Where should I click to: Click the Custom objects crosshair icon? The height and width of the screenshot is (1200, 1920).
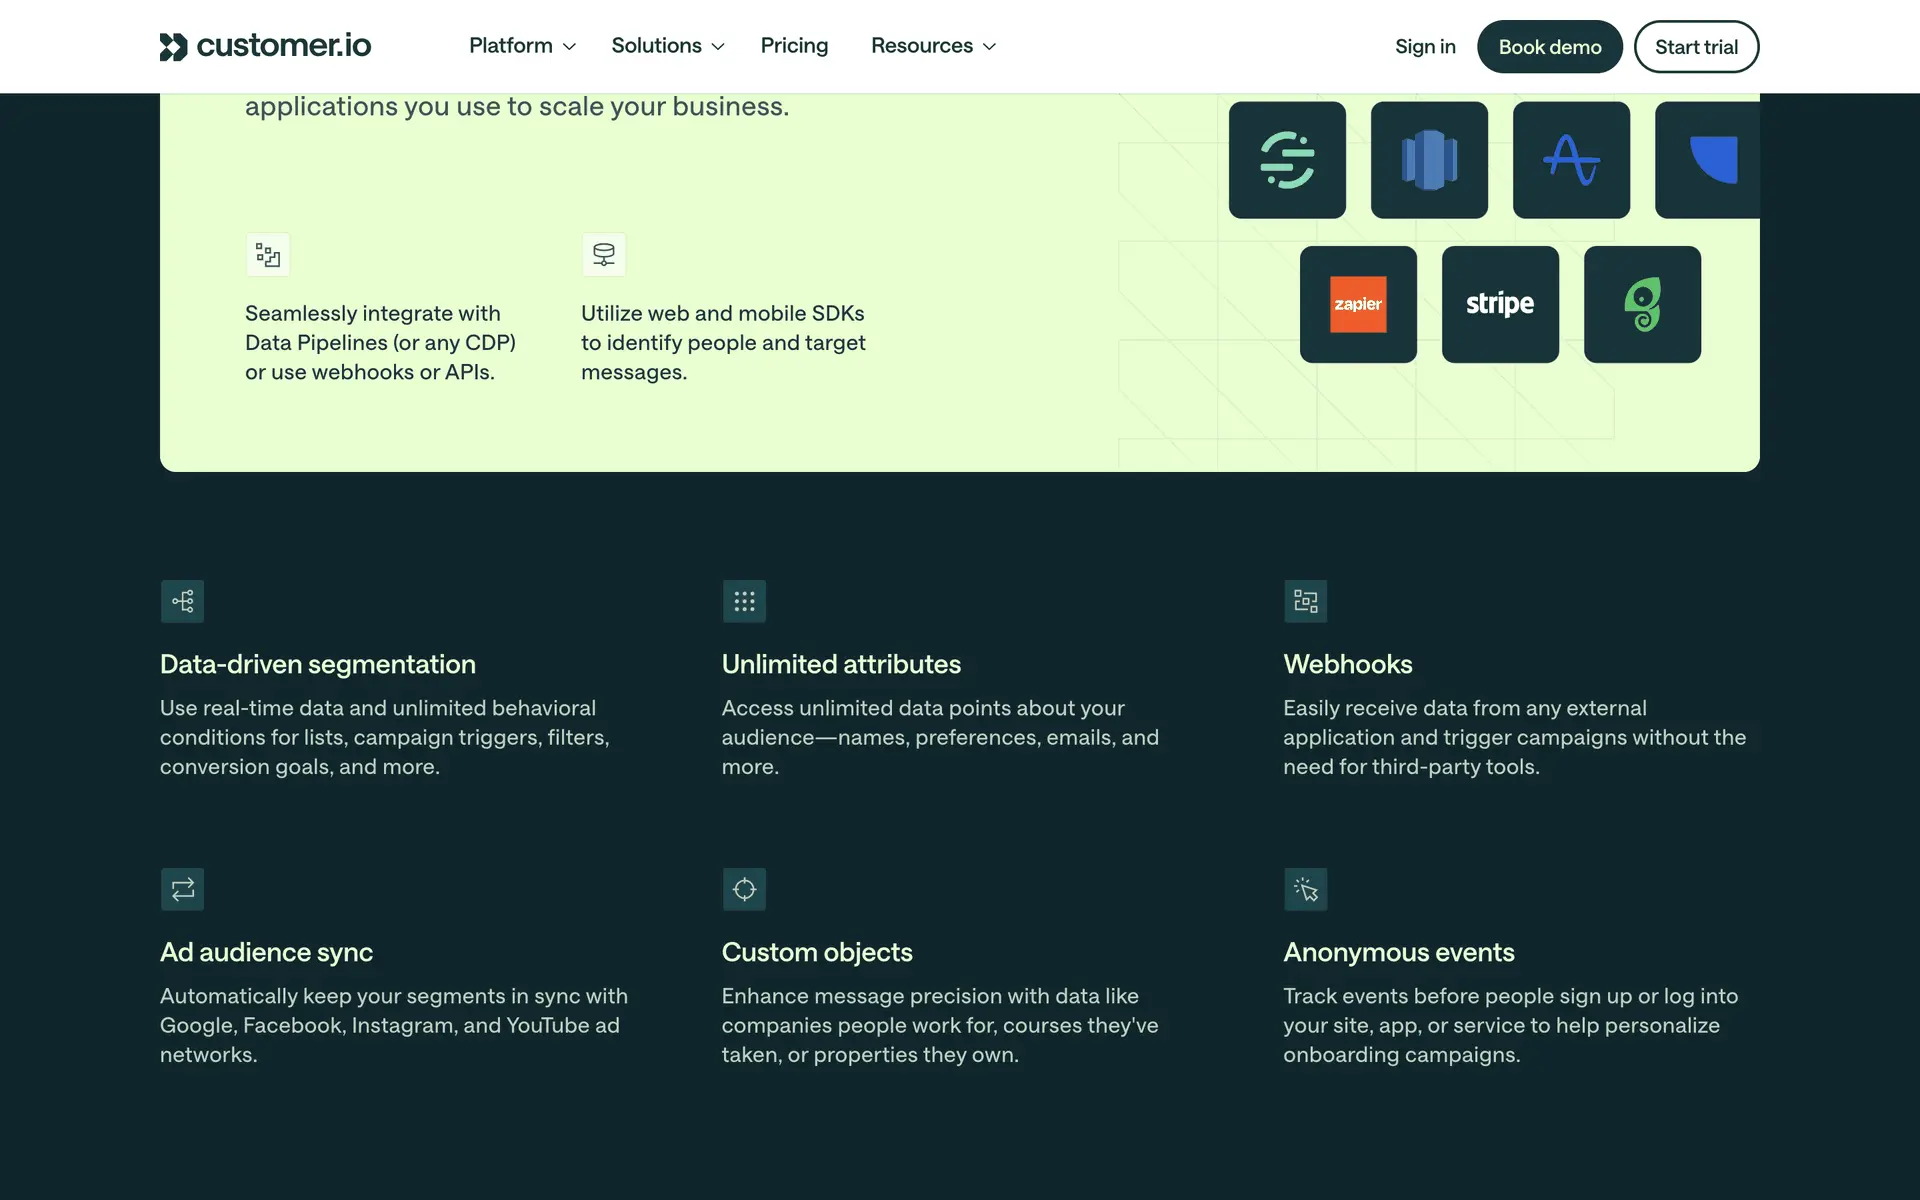tap(744, 889)
